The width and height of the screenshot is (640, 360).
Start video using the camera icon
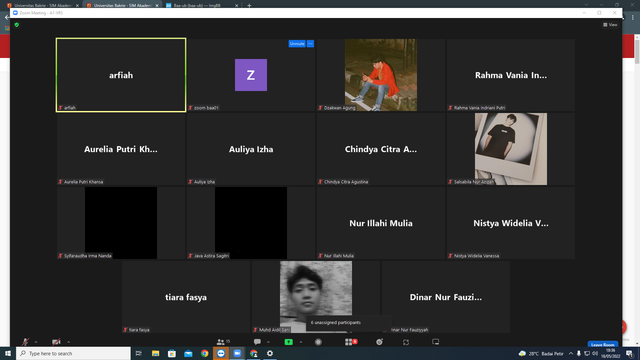[56, 342]
